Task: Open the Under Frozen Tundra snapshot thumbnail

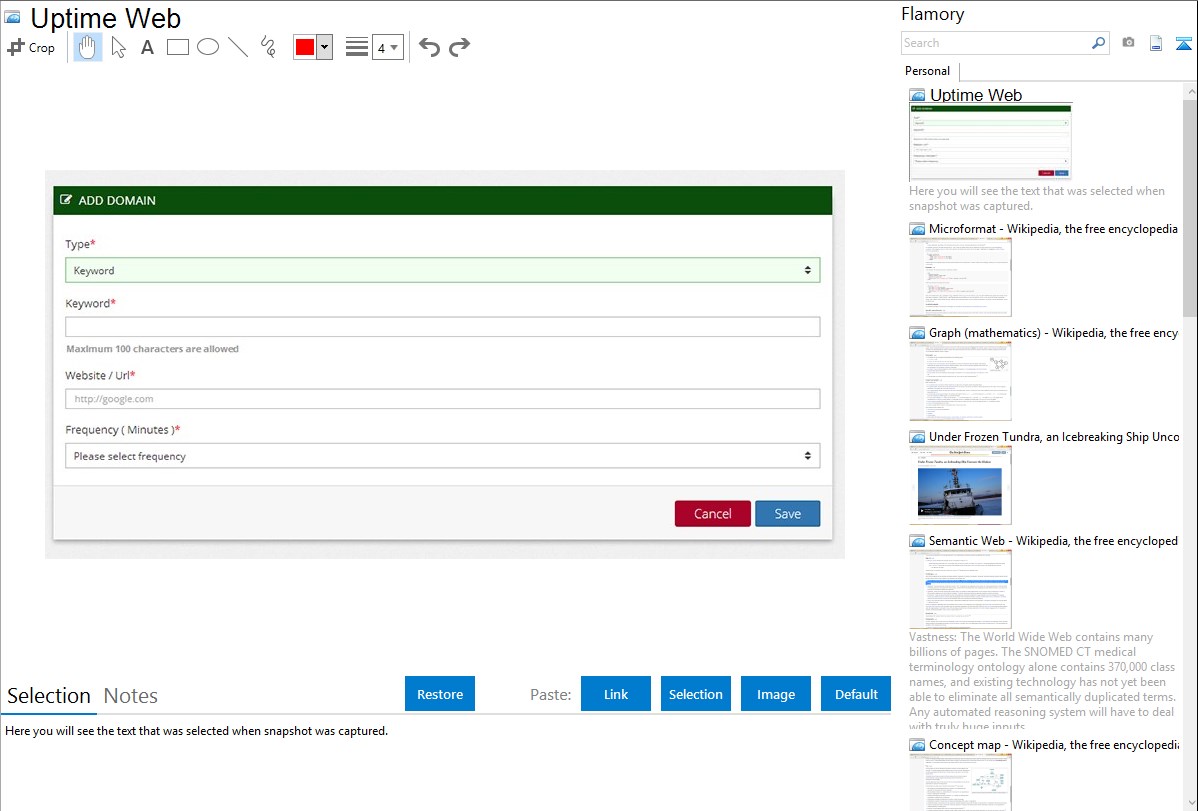Action: click(x=960, y=485)
